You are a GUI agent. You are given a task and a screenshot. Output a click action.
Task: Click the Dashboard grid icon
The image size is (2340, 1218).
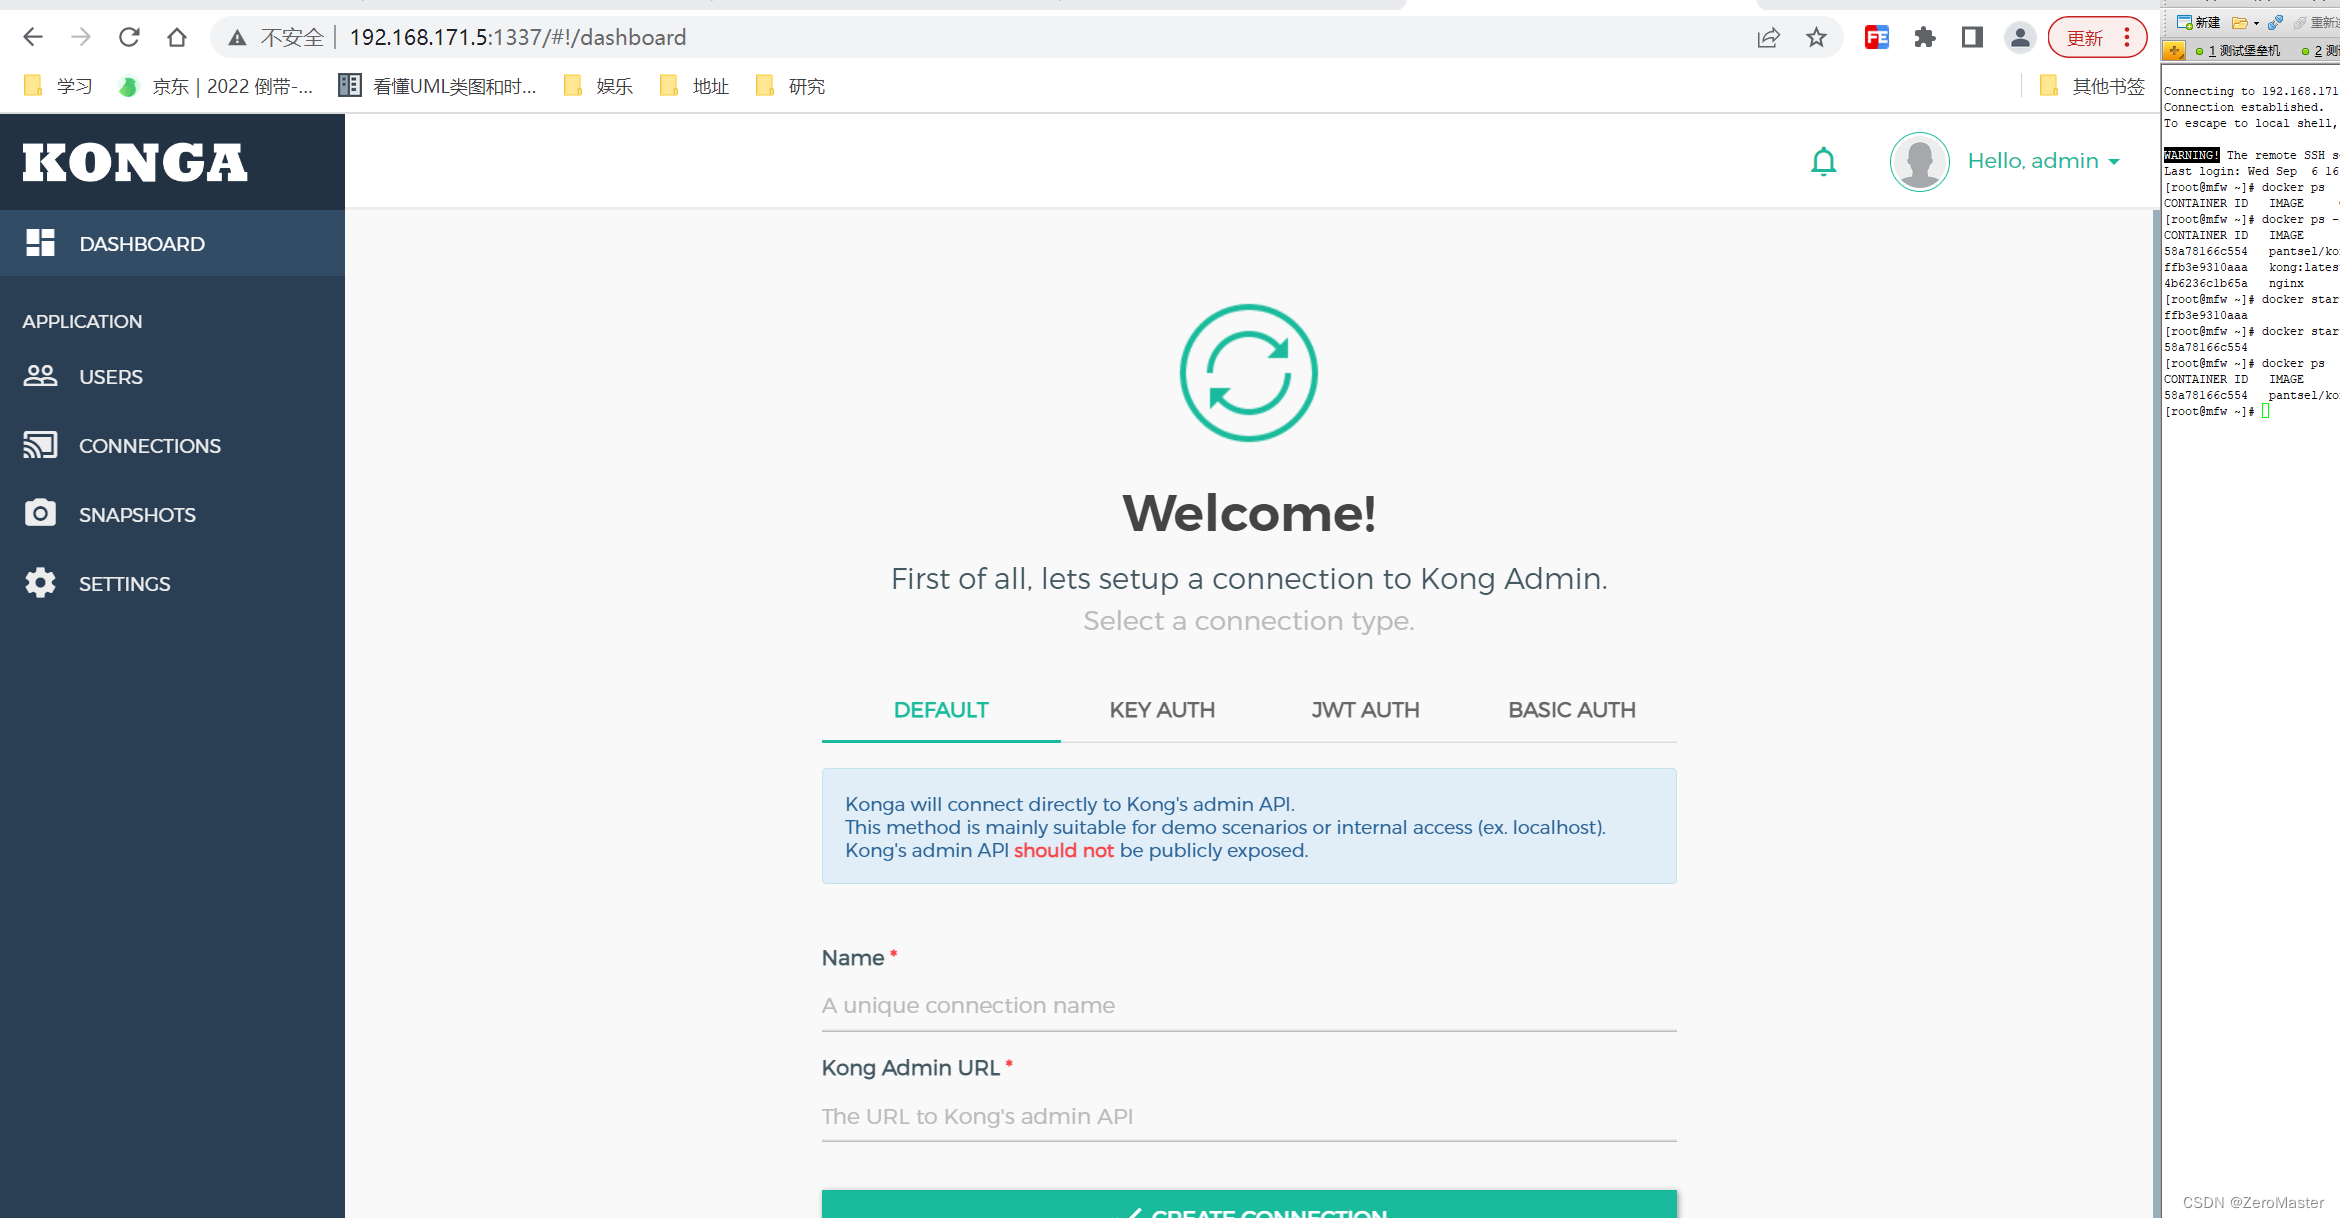(40, 243)
